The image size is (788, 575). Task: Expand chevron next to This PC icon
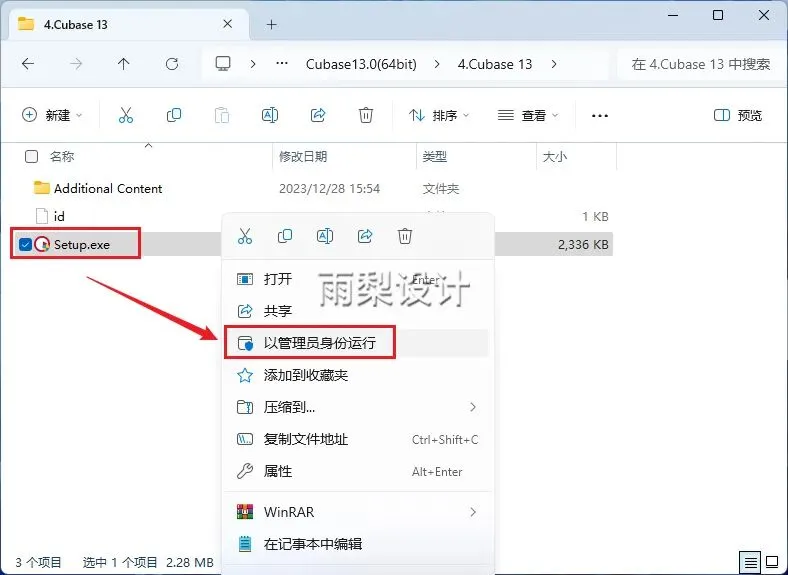[x=253, y=64]
